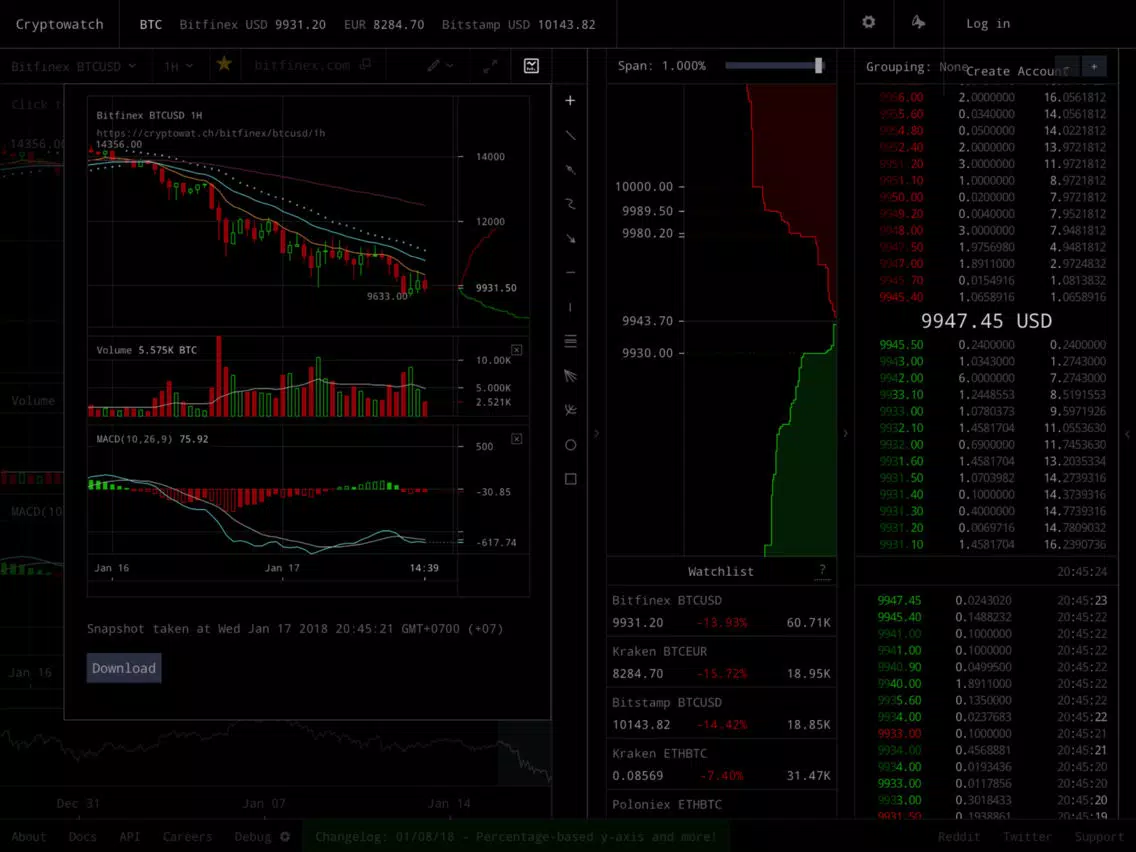Click the Download snapshot button
The width and height of the screenshot is (1136, 852).
[x=124, y=668]
